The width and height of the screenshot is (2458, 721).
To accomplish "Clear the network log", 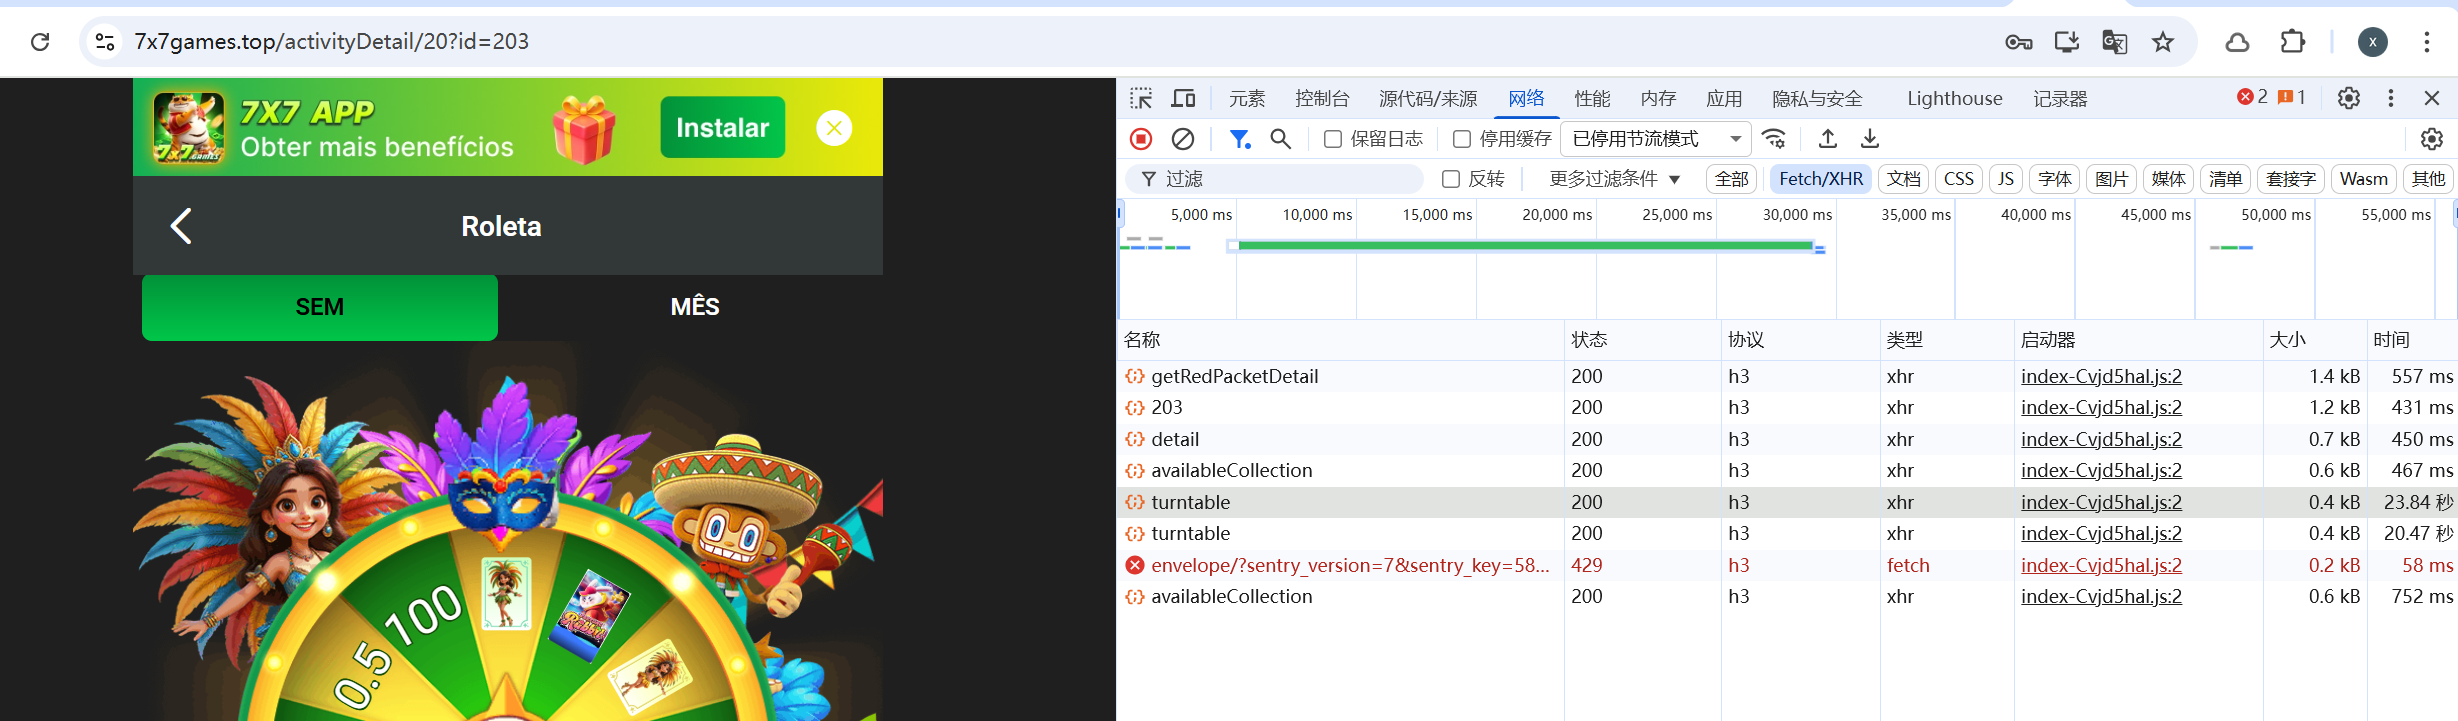I will pos(1183,139).
